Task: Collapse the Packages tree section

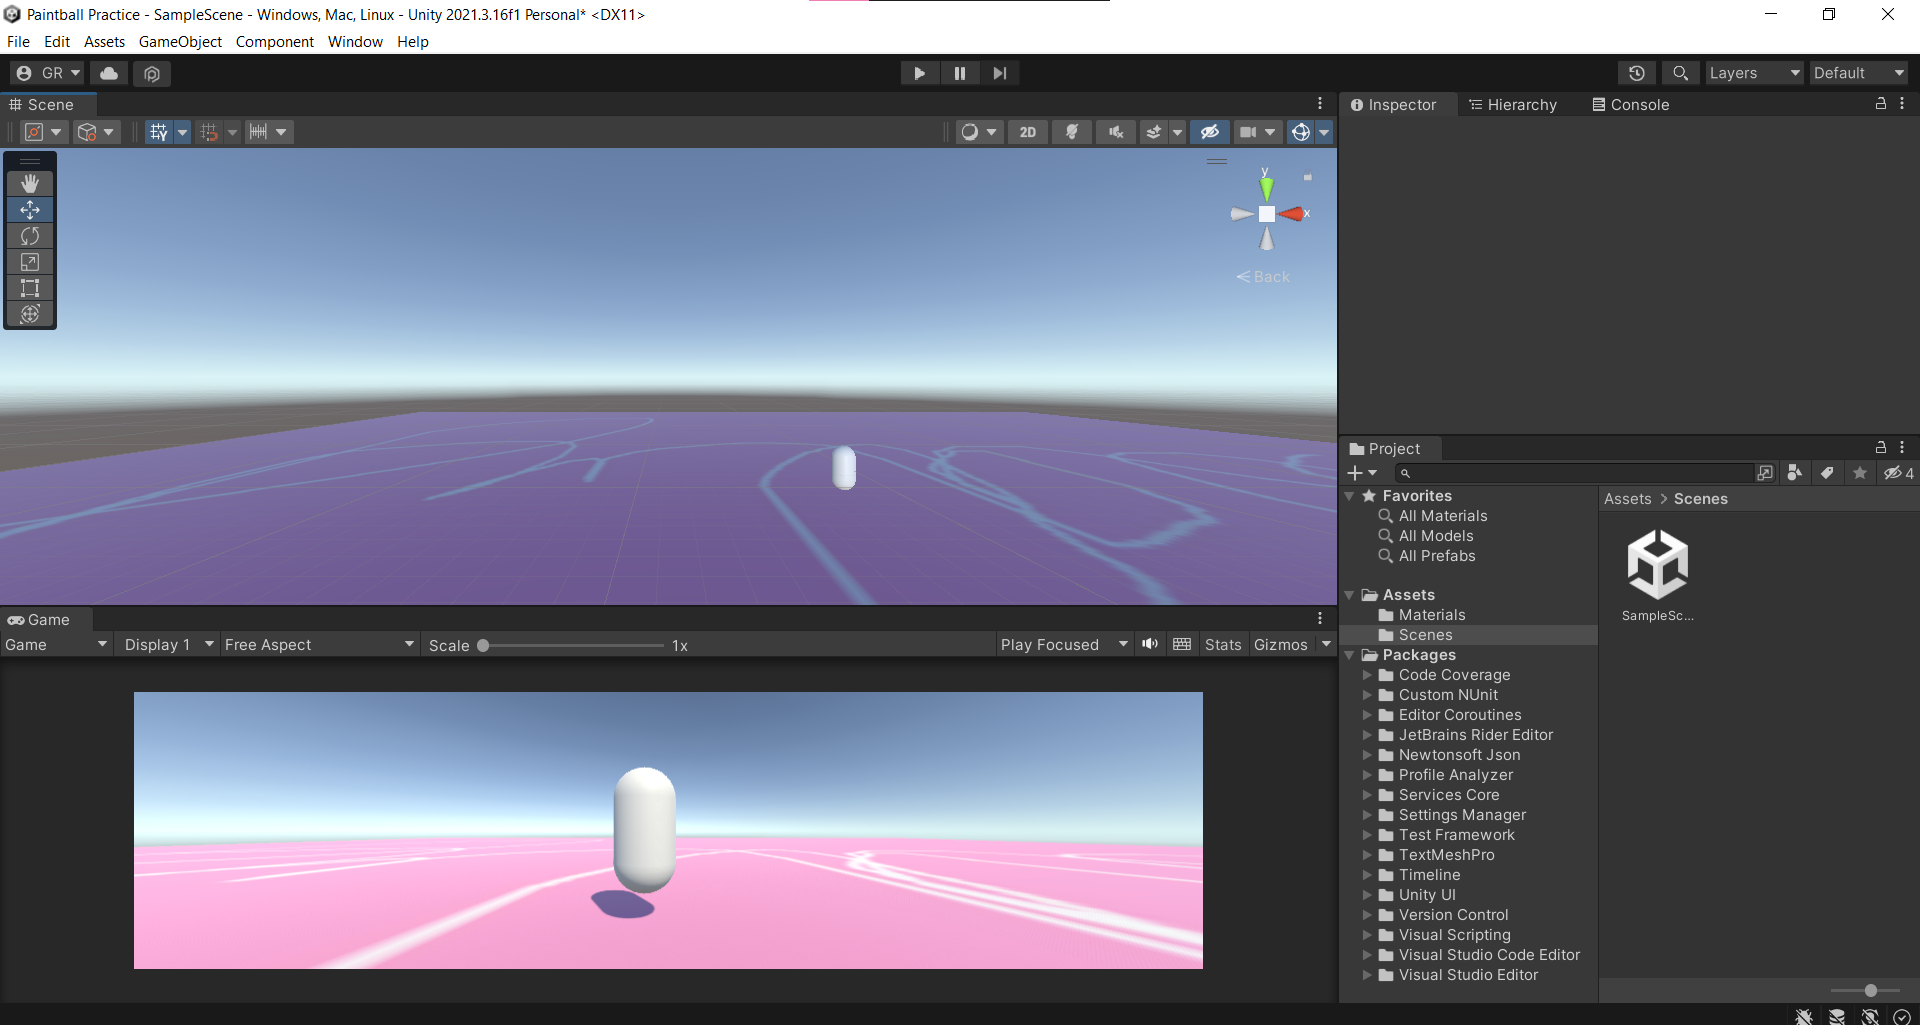Action: [x=1350, y=655]
